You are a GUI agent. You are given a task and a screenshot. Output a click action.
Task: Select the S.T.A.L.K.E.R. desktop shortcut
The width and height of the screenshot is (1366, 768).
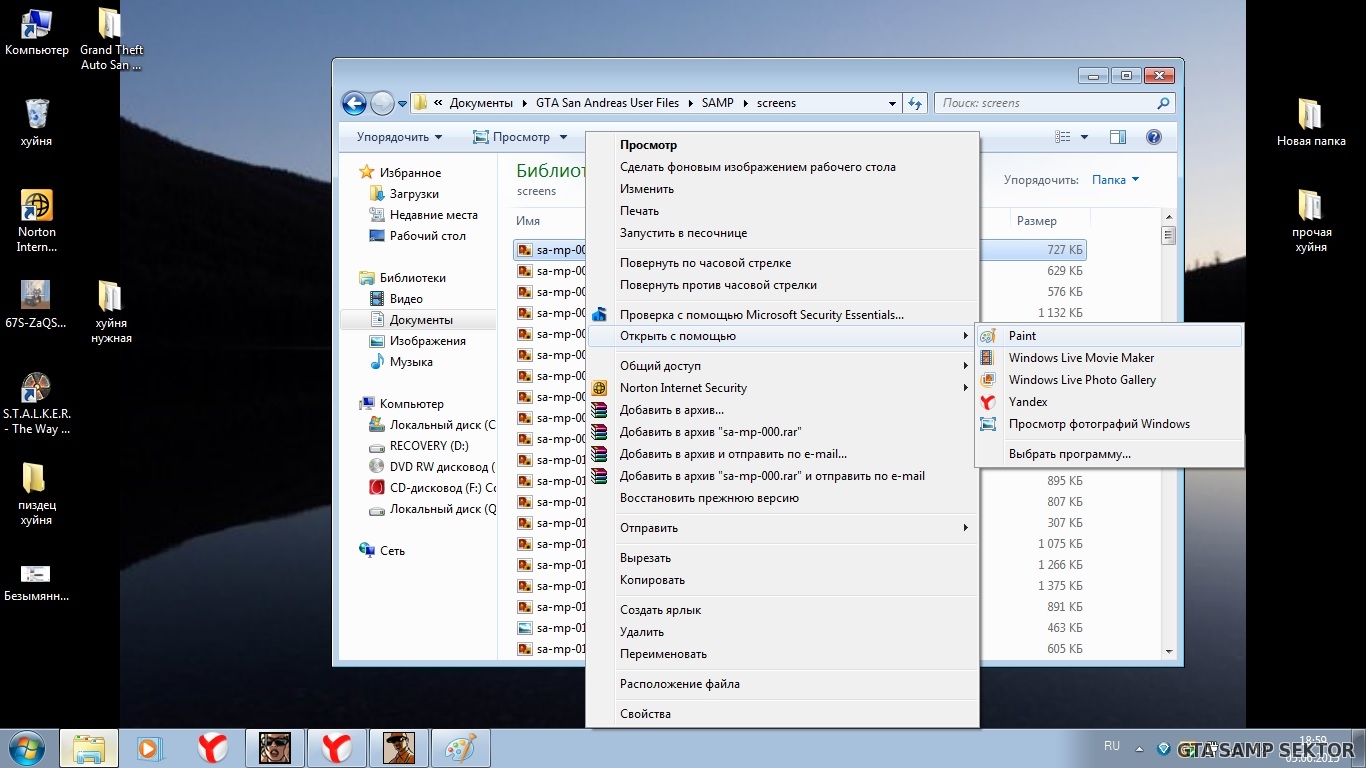(37, 404)
